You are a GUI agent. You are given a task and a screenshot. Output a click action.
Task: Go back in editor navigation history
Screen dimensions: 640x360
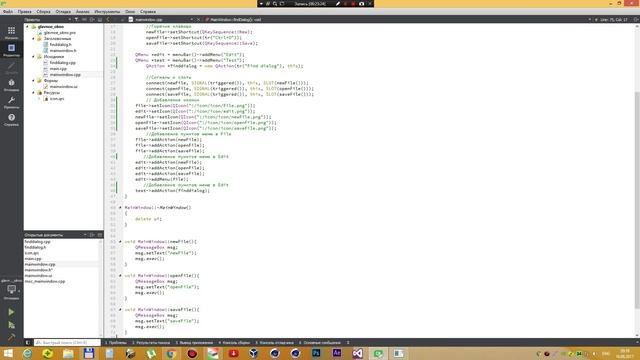pos(108,20)
